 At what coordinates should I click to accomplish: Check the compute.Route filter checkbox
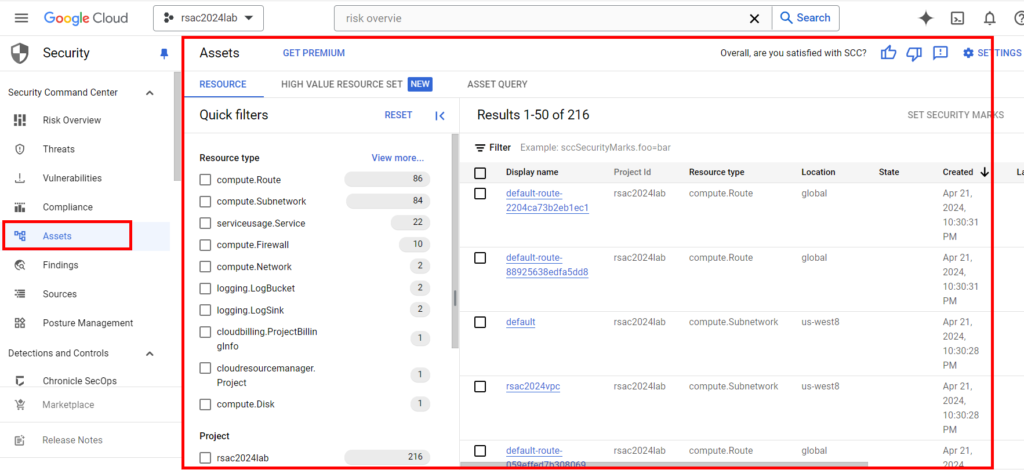tap(205, 180)
